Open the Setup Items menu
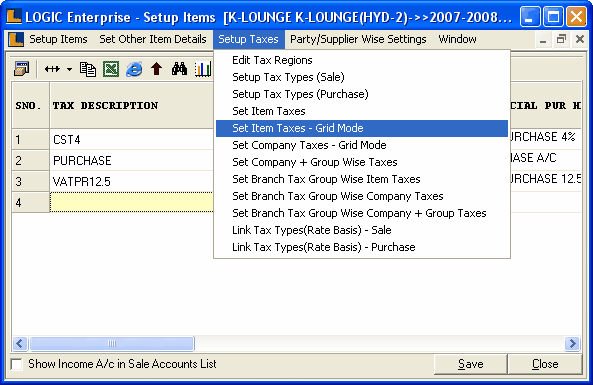The width and height of the screenshot is (593, 385). [x=58, y=39]
